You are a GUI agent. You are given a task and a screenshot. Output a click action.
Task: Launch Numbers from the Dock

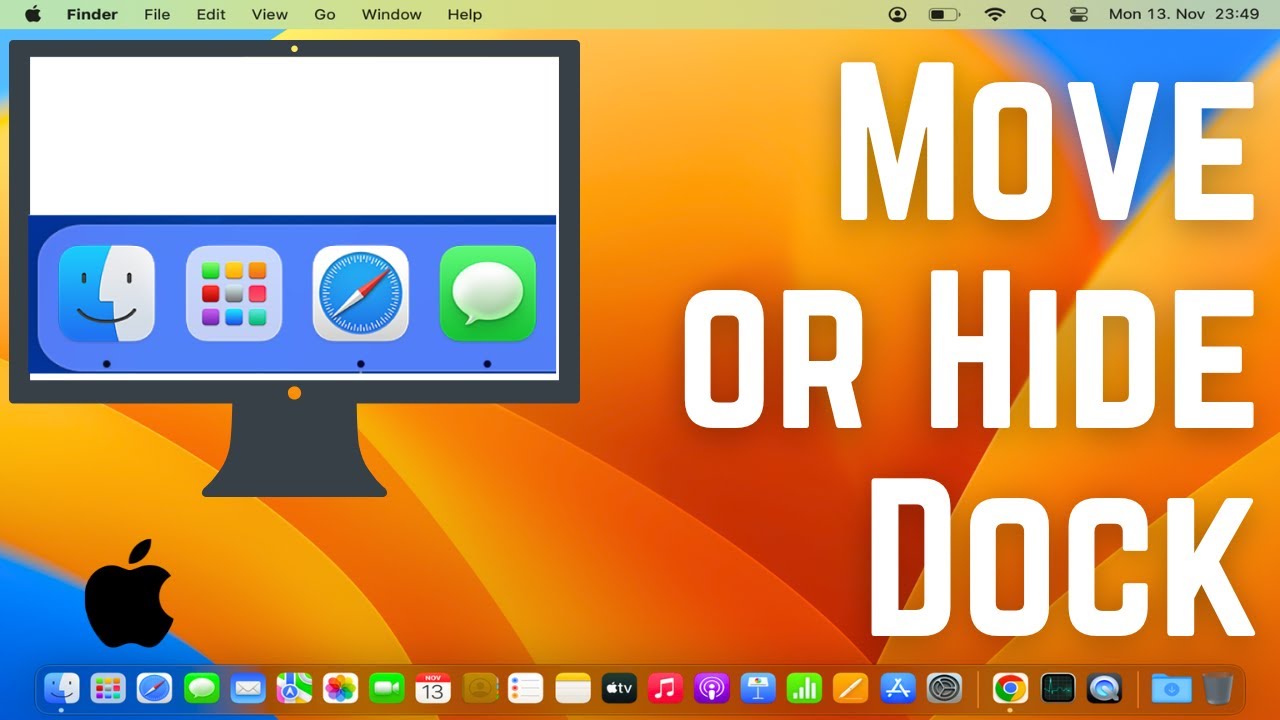[x=804, y=688]
